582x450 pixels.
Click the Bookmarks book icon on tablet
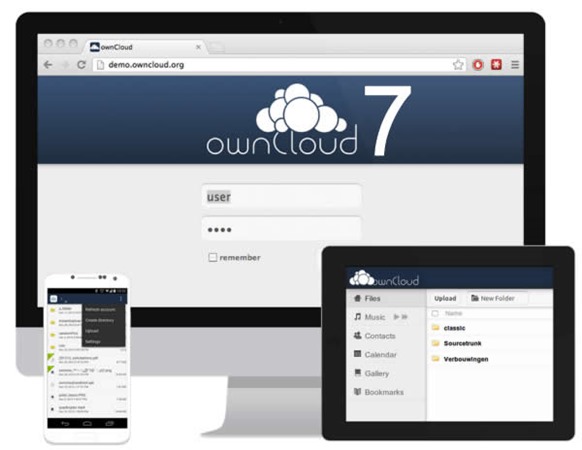(357, 392)
